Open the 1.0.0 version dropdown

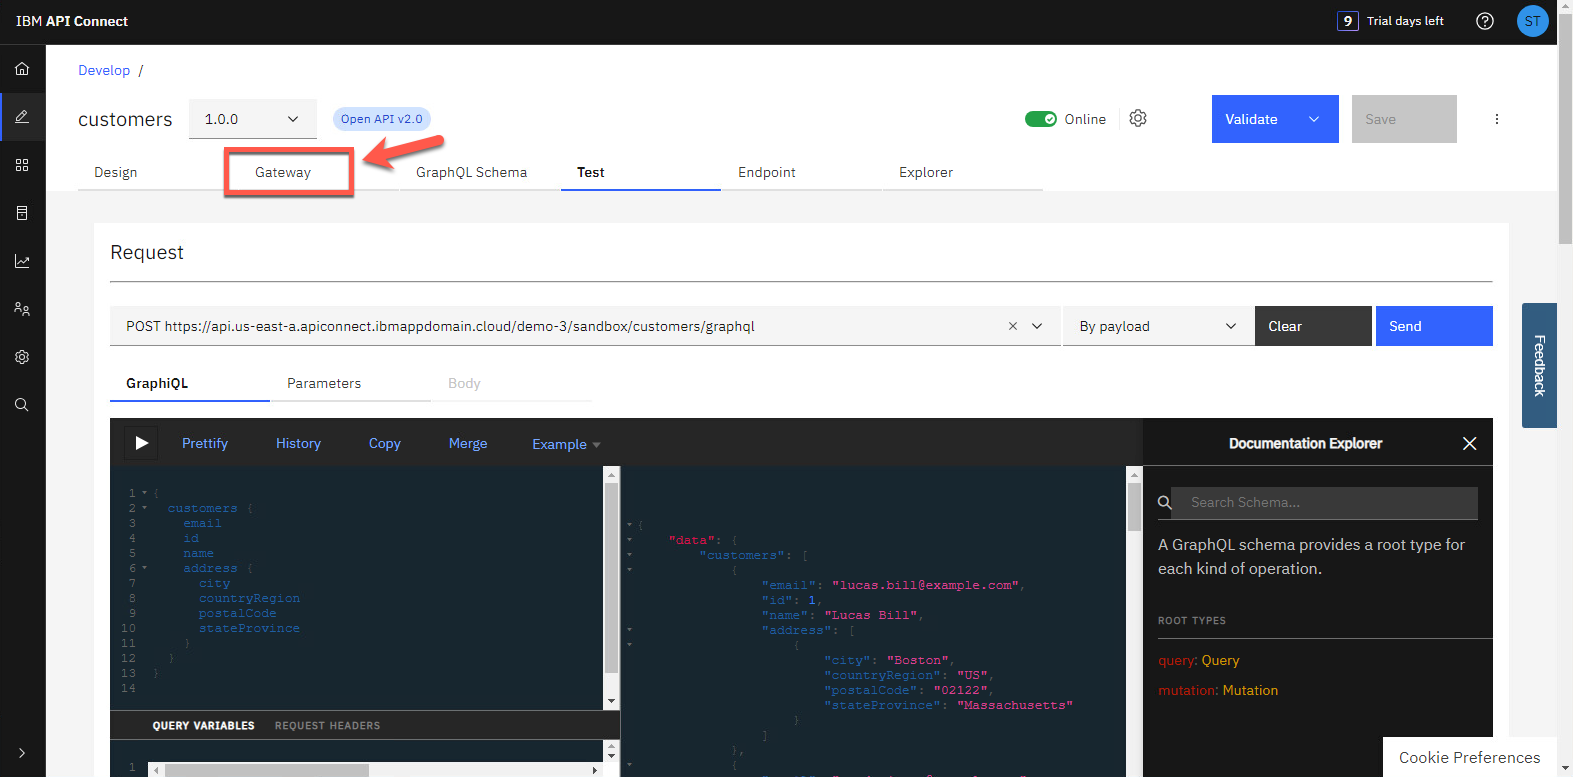tap(252, 119)
